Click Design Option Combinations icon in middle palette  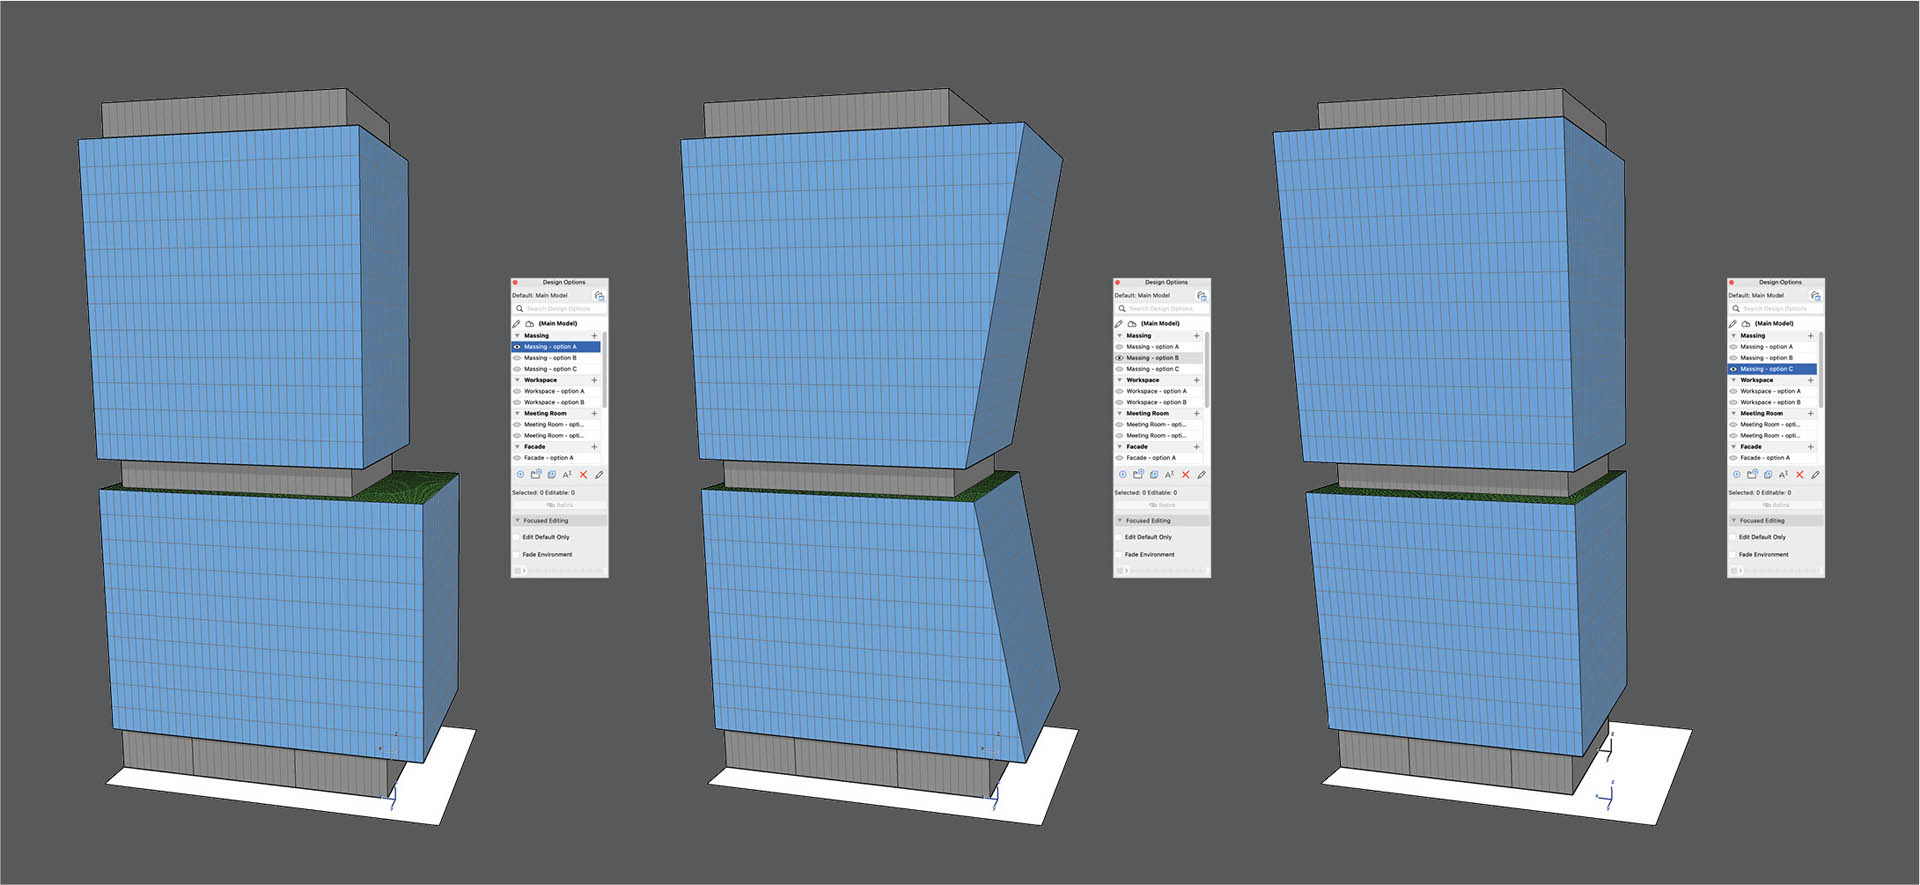pos(1201,295)
